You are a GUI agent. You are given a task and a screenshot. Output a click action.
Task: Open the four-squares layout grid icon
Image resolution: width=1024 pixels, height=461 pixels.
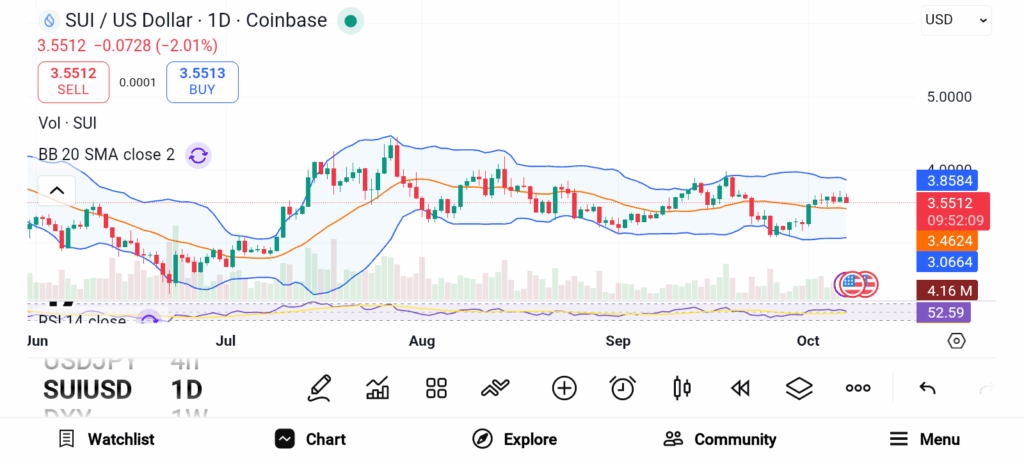[x=436, y=388]
